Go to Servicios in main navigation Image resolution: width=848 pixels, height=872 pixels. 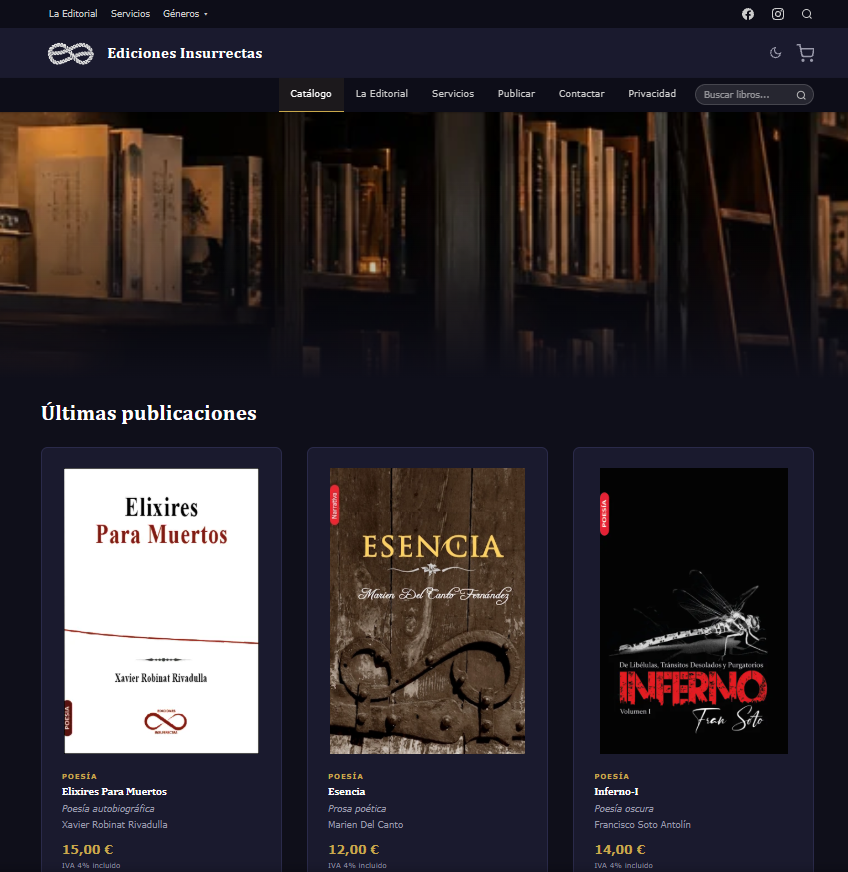click(x=453, y=94)
